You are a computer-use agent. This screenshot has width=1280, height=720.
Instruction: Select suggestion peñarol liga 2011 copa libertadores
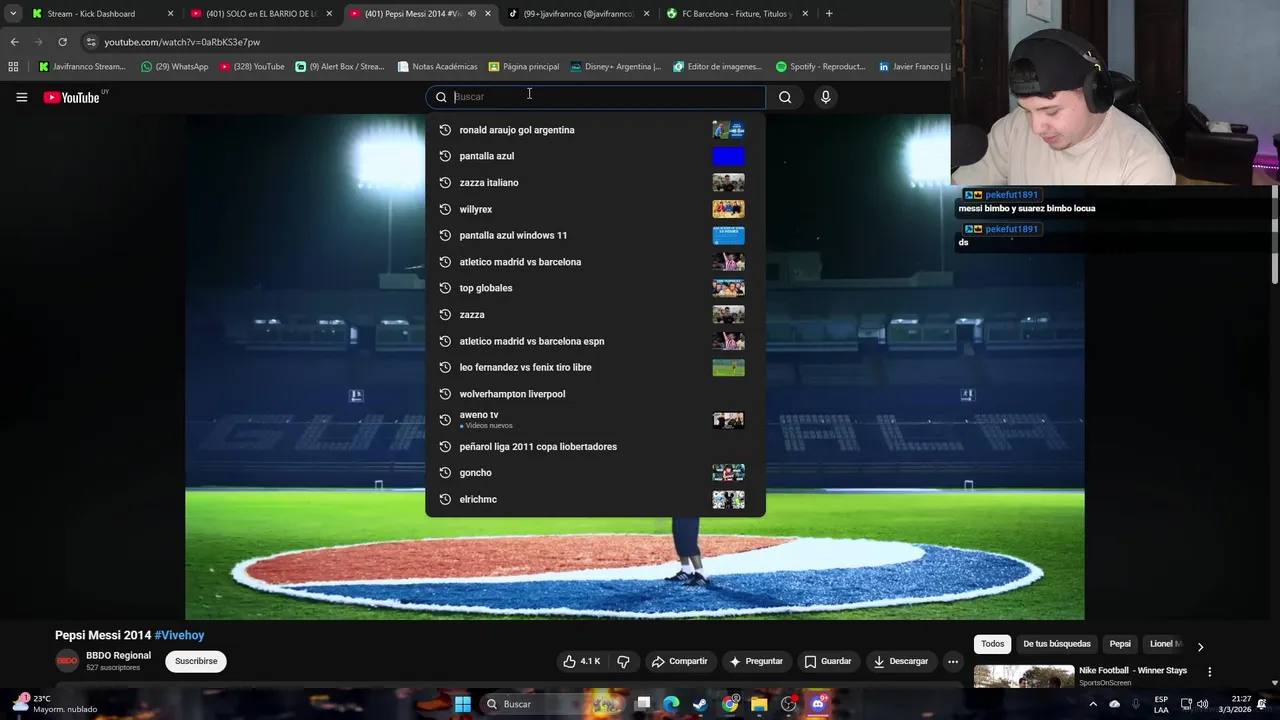(595, 447)
